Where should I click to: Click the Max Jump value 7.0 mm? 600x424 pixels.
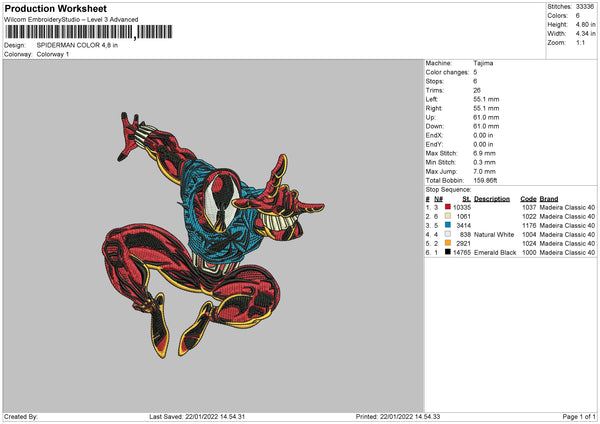pos(484,171)
